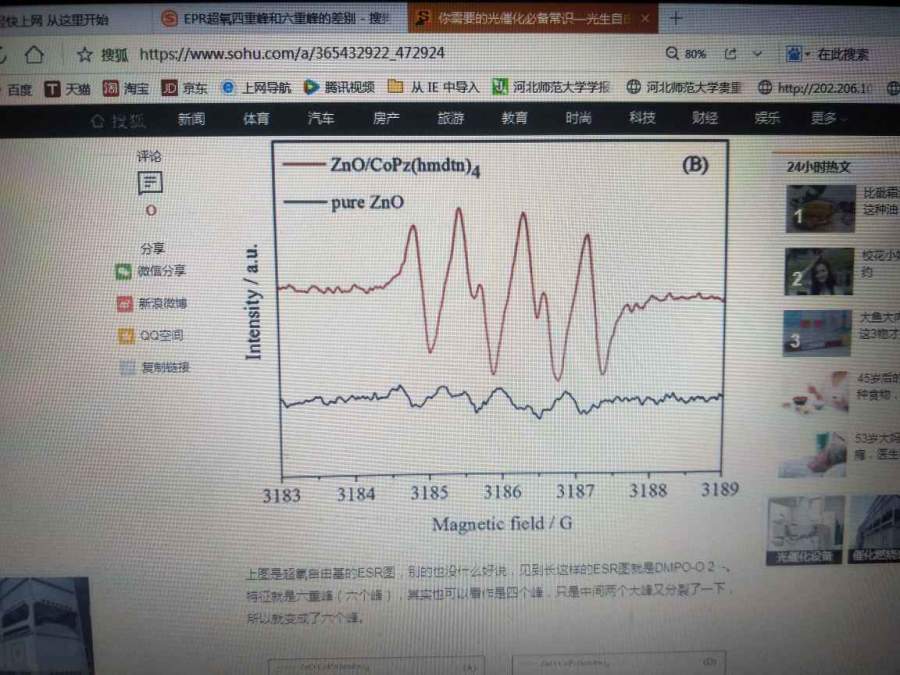Open the 上网导航 bookmark

[256, 87]
